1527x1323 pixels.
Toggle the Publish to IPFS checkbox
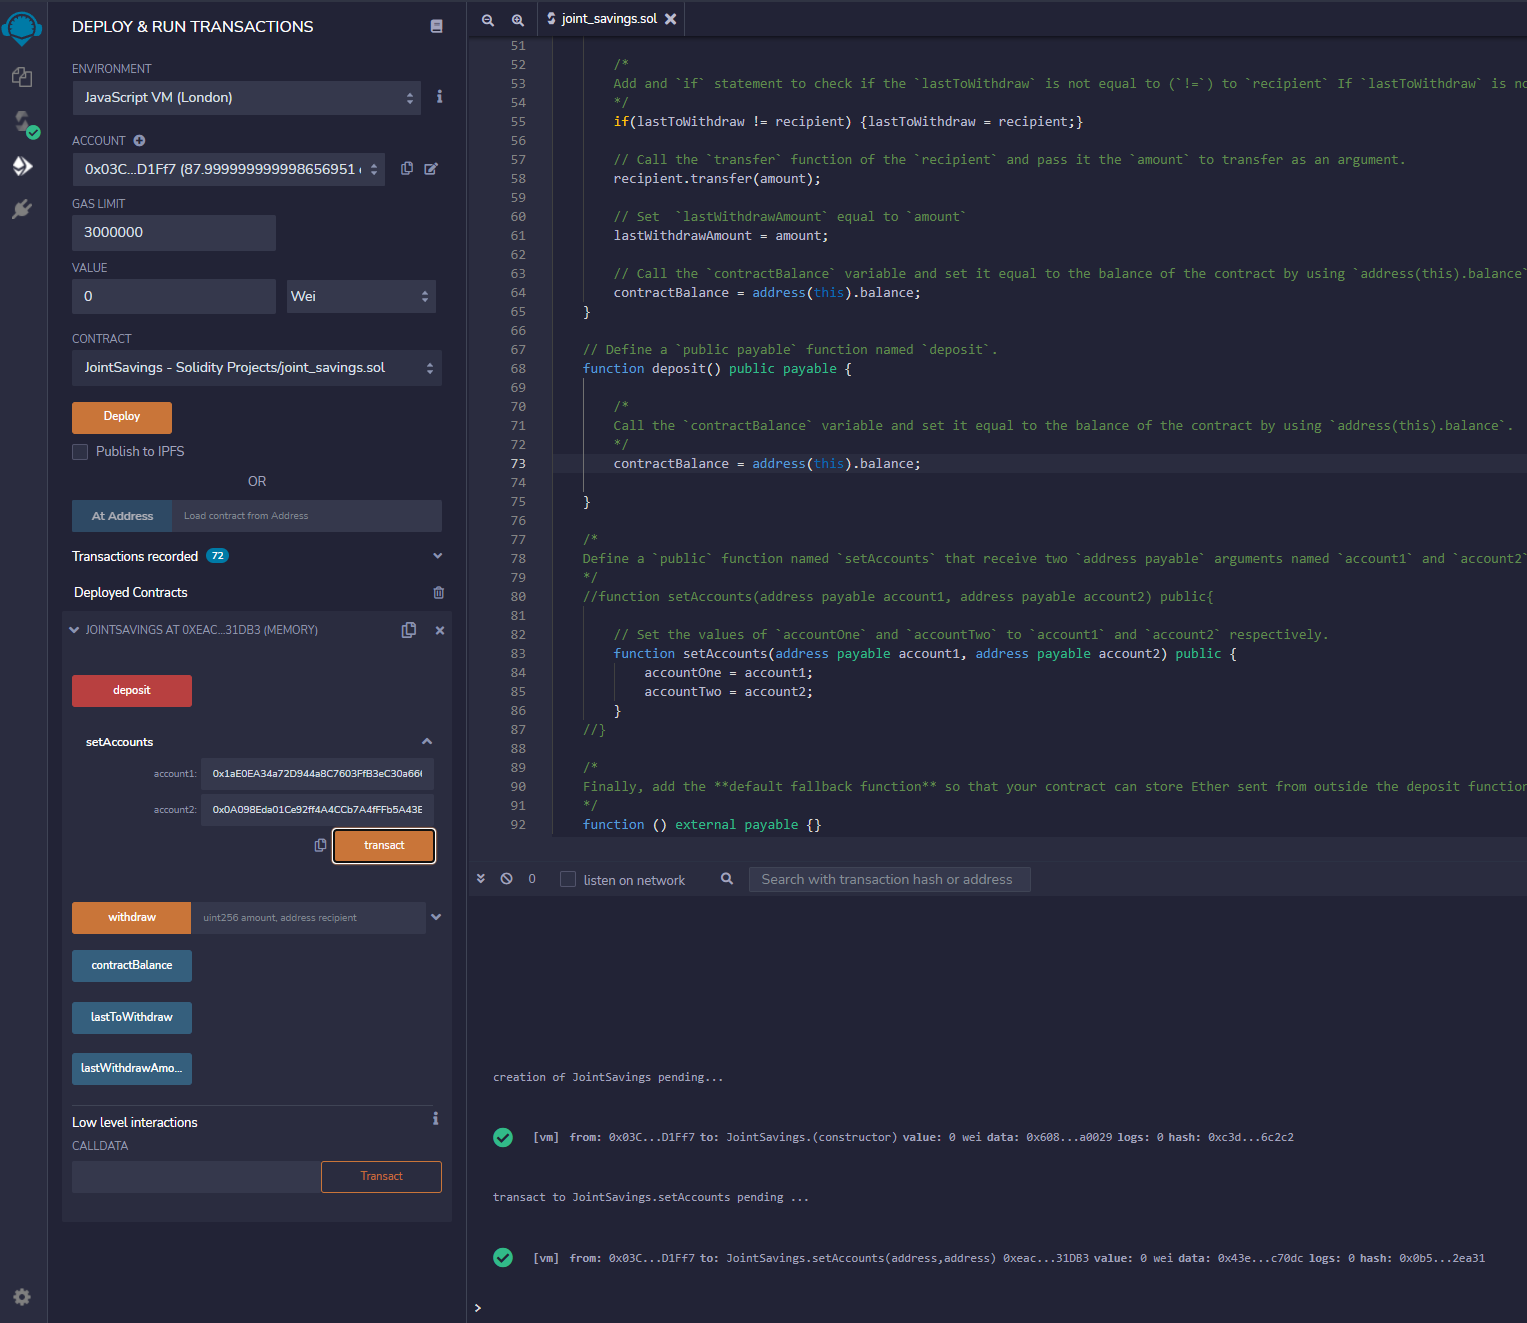80,452
